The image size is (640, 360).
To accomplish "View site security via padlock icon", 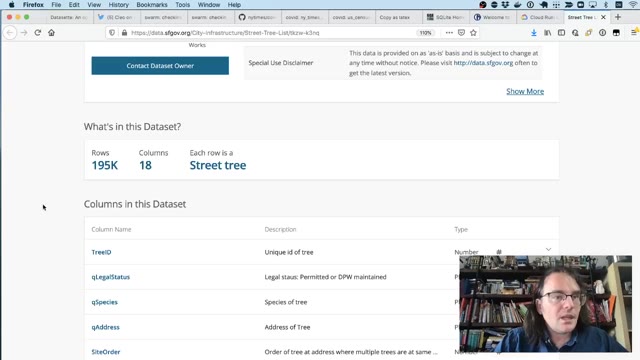I will 124,33.
